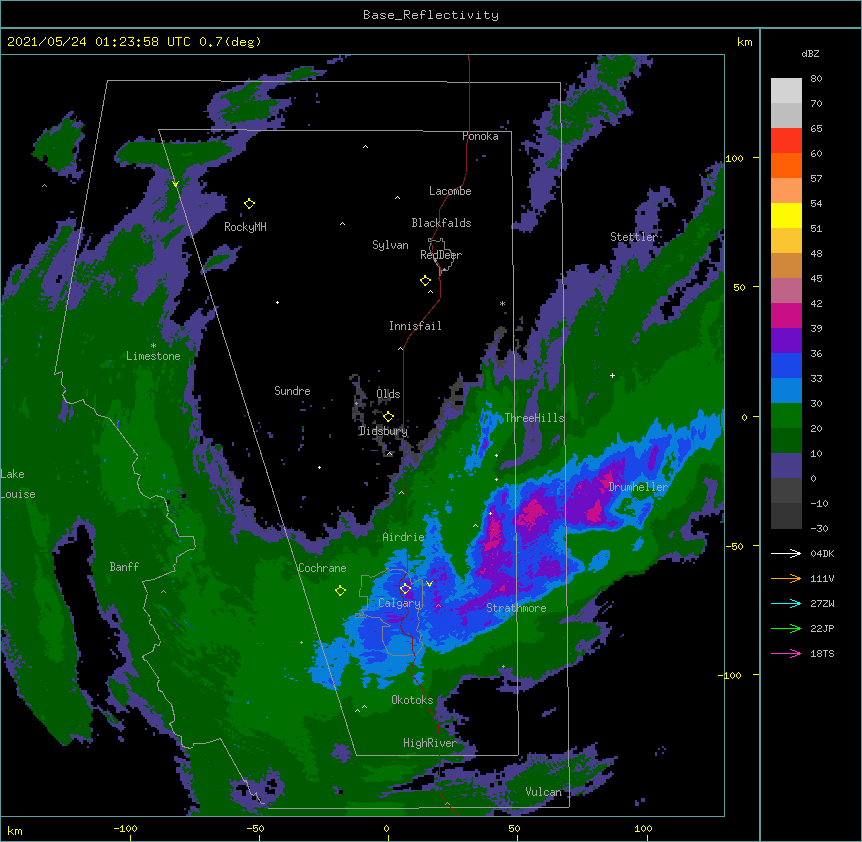The width and height of the screenshot is (862, 842).
Task: Click the Didsbury label
Action: coord(383,431)
